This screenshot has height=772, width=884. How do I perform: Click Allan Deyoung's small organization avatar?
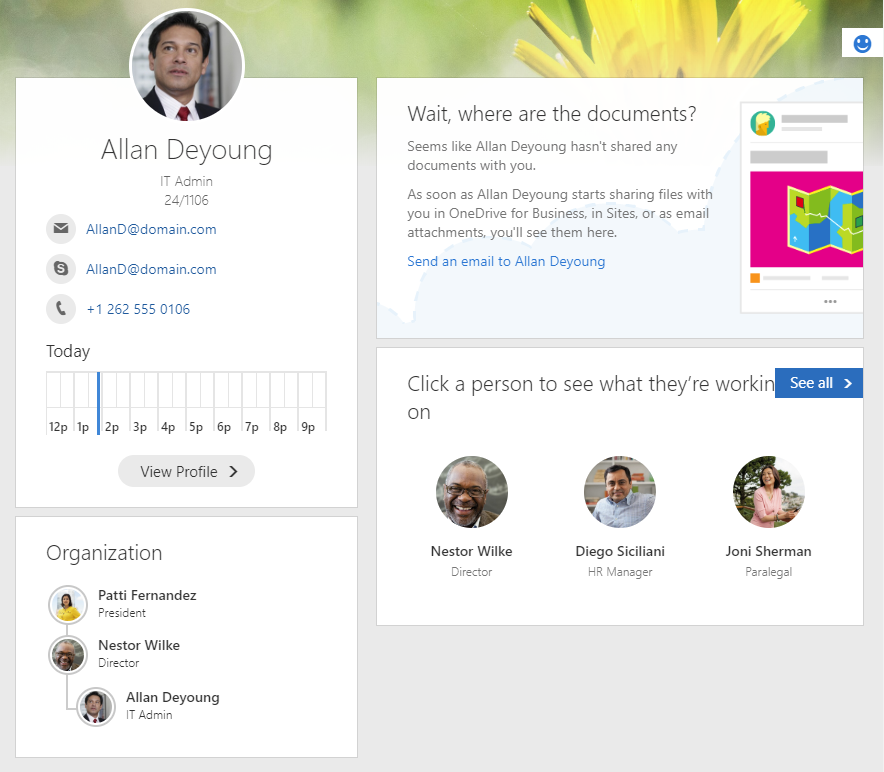[96, 707]
